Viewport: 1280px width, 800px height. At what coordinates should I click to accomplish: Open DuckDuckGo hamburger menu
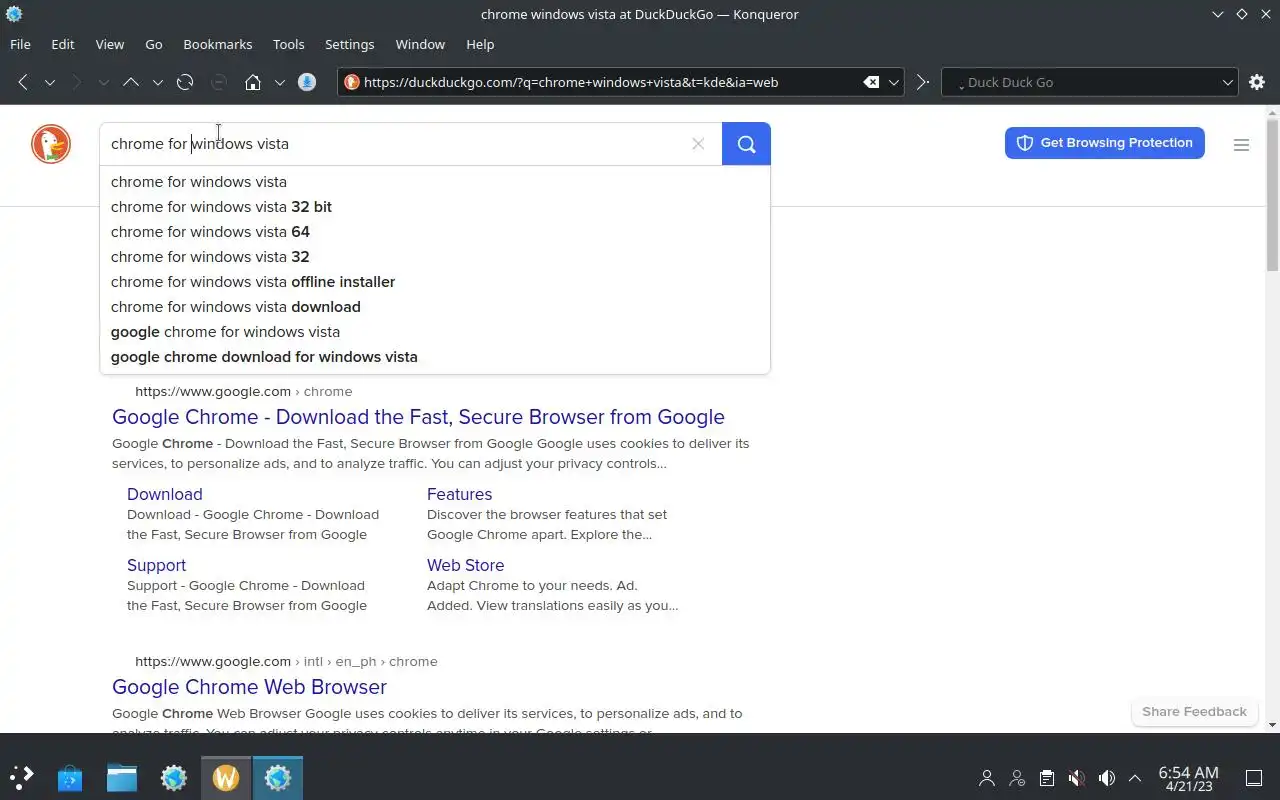point(1241,145)
